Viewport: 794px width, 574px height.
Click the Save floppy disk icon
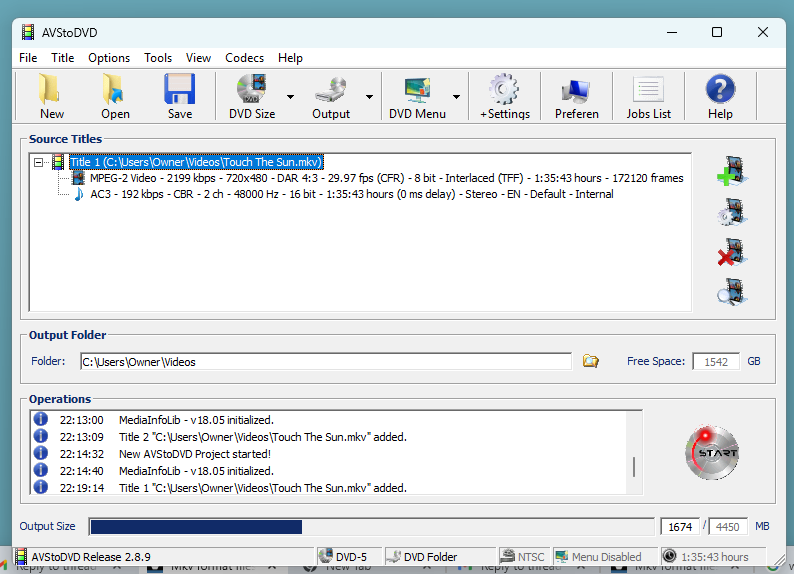click(180, 89)
